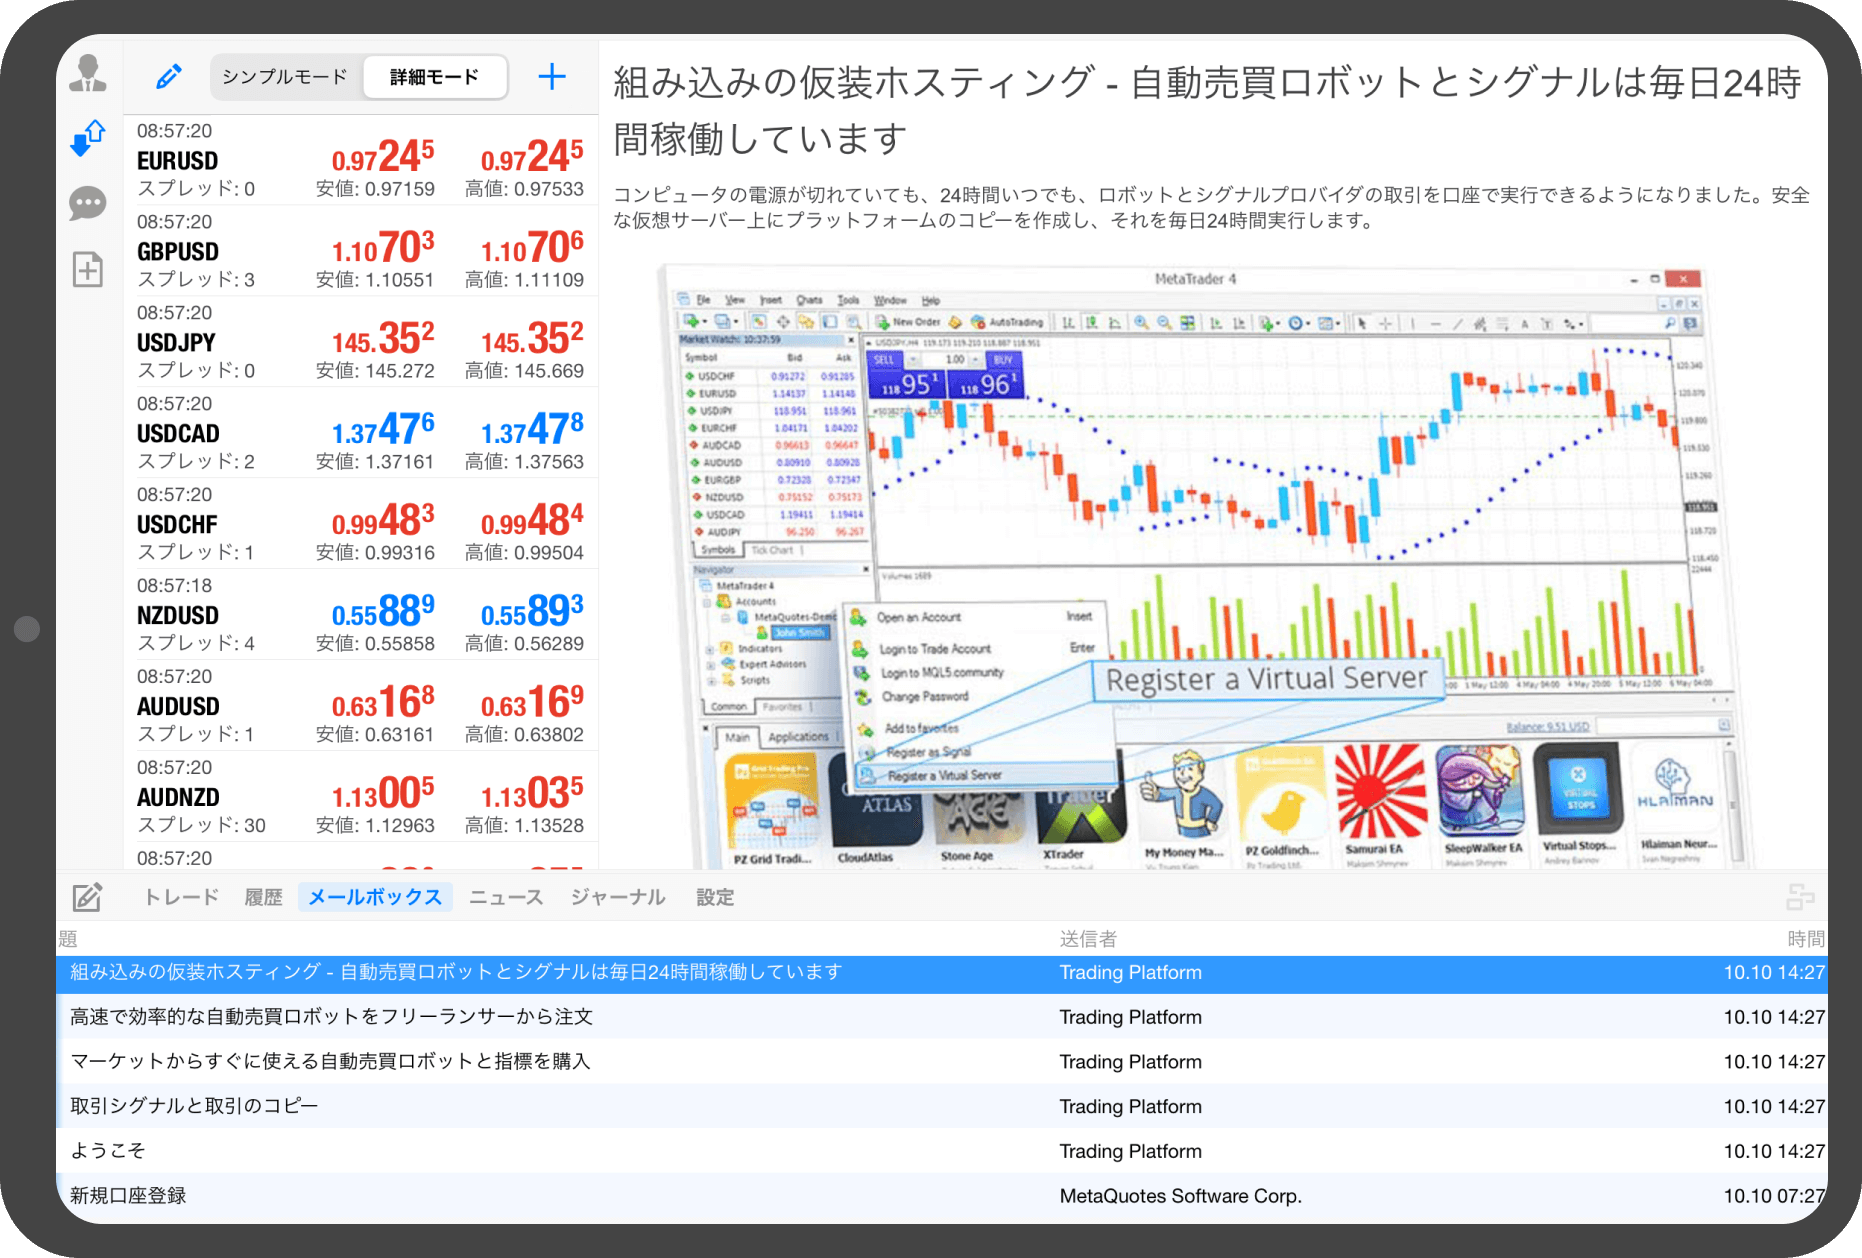This screenshot has height=1258, width=1862.
Task: Select the USDJPY quote row
Action: click(x=360, y=342)
